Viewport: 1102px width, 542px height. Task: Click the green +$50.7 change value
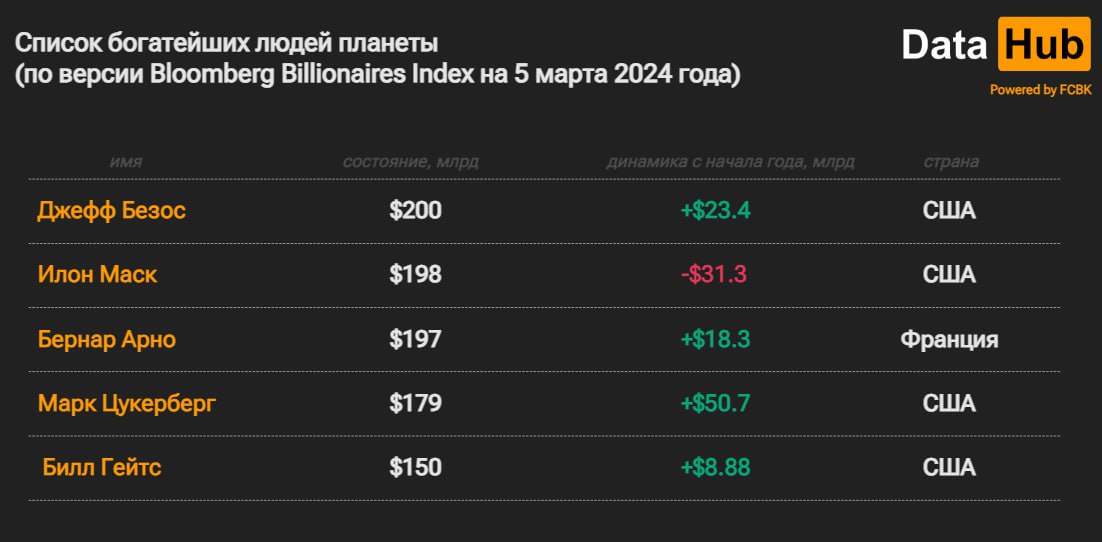[715, 404]
